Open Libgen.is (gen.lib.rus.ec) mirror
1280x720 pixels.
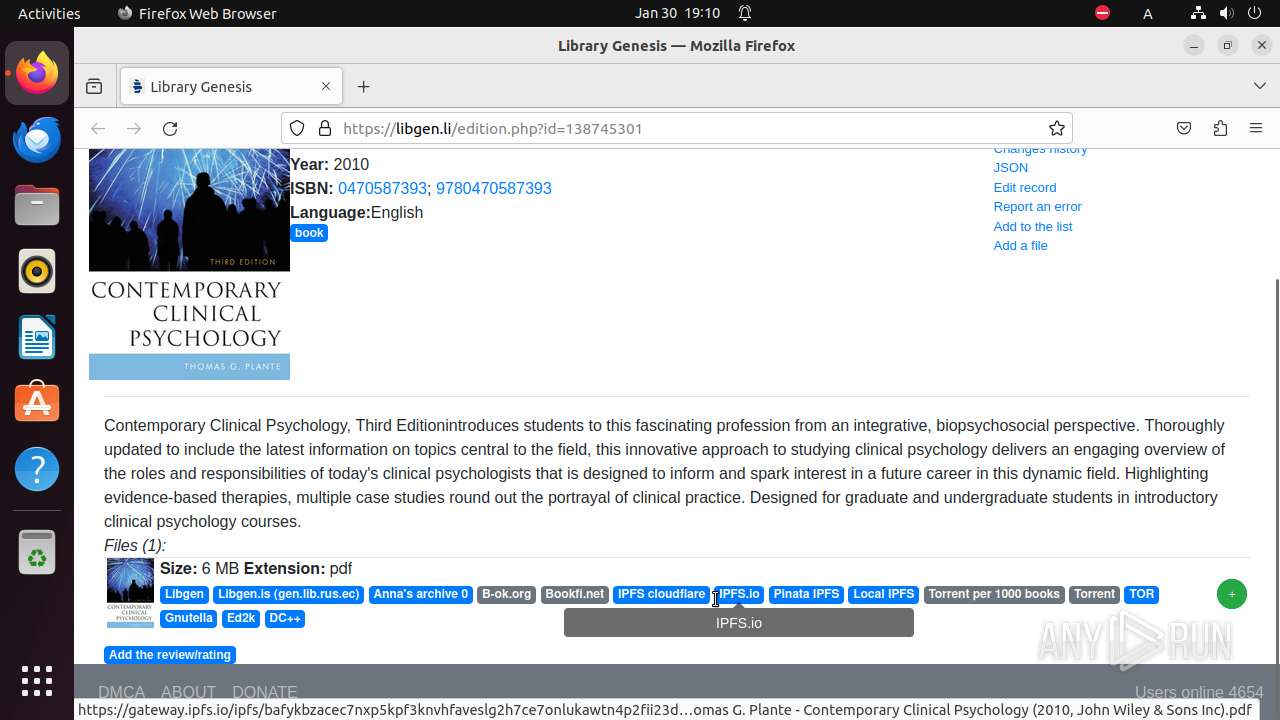coord(288,594)
